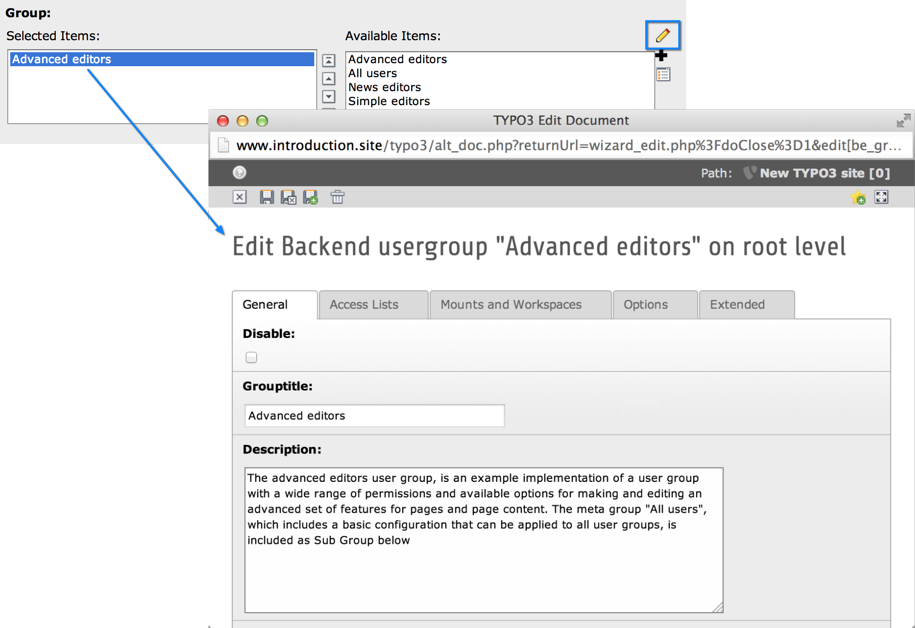This screenshot has height=628, width=915.
Task: Open the Access Lists tab
Action: point(373,305)
